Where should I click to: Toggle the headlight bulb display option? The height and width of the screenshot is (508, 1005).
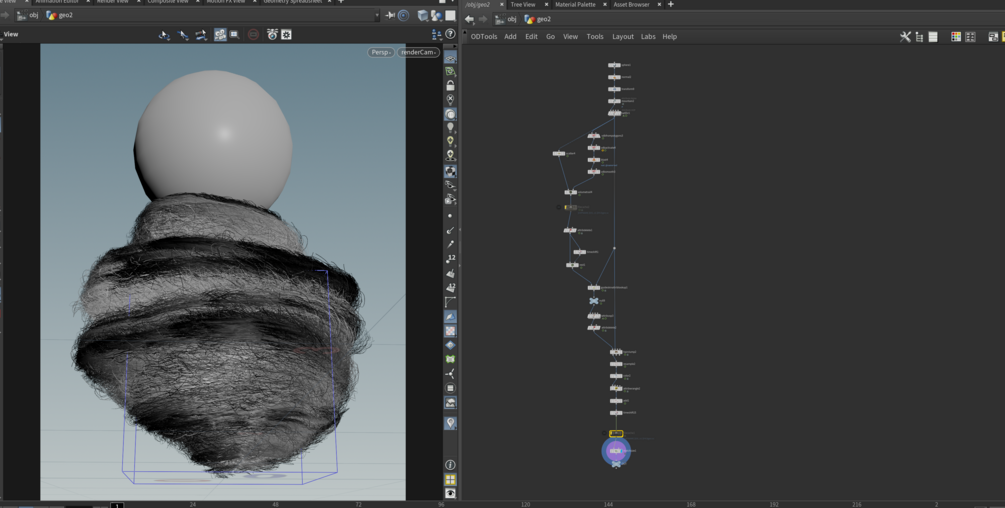tap(450, 128)
